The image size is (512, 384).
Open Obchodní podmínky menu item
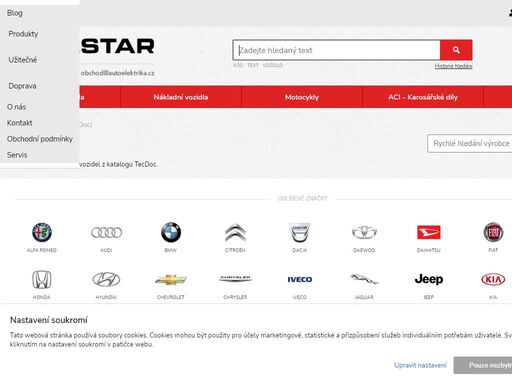(40, 139)
